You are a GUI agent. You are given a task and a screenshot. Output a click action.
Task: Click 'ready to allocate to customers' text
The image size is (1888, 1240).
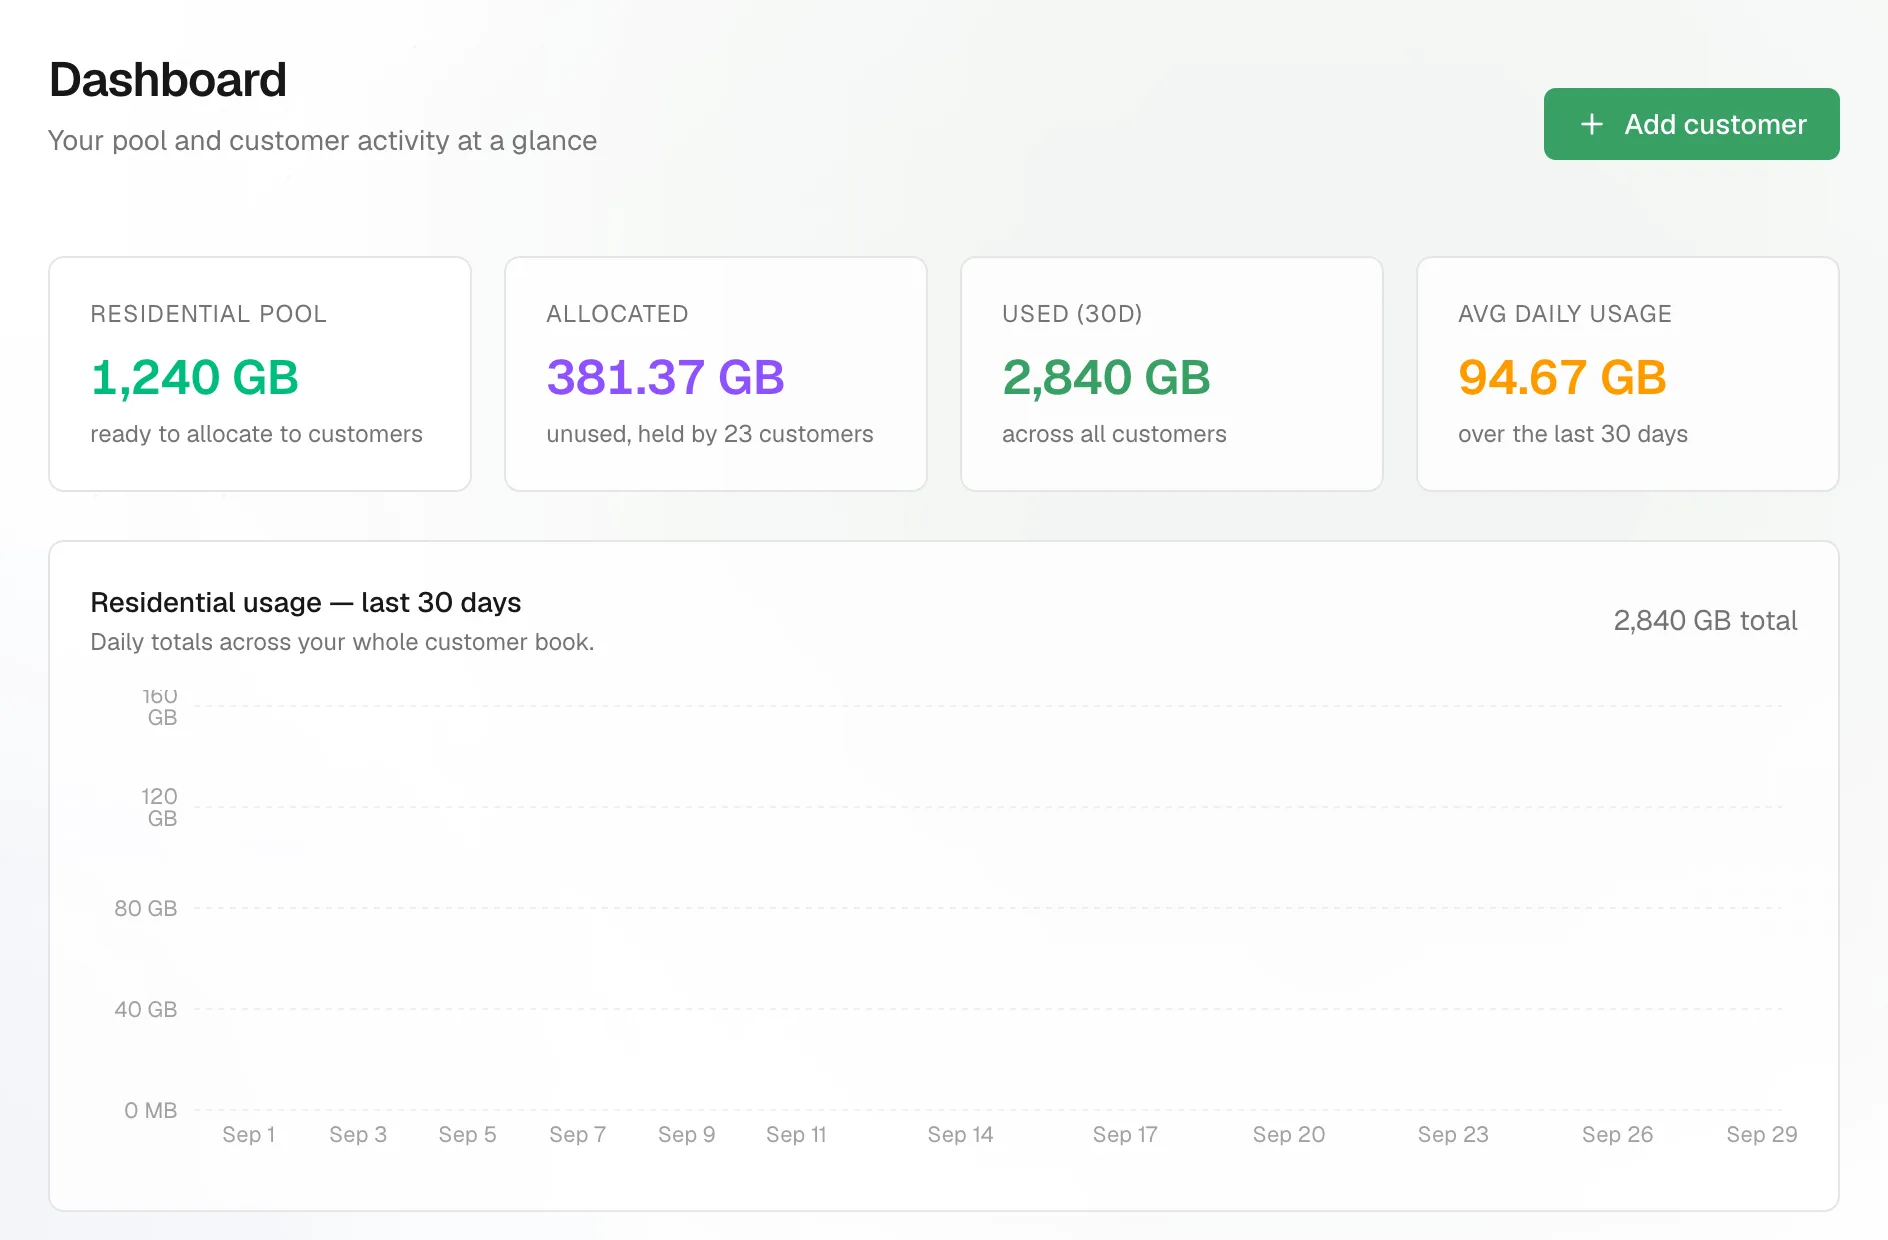[257, 434]
